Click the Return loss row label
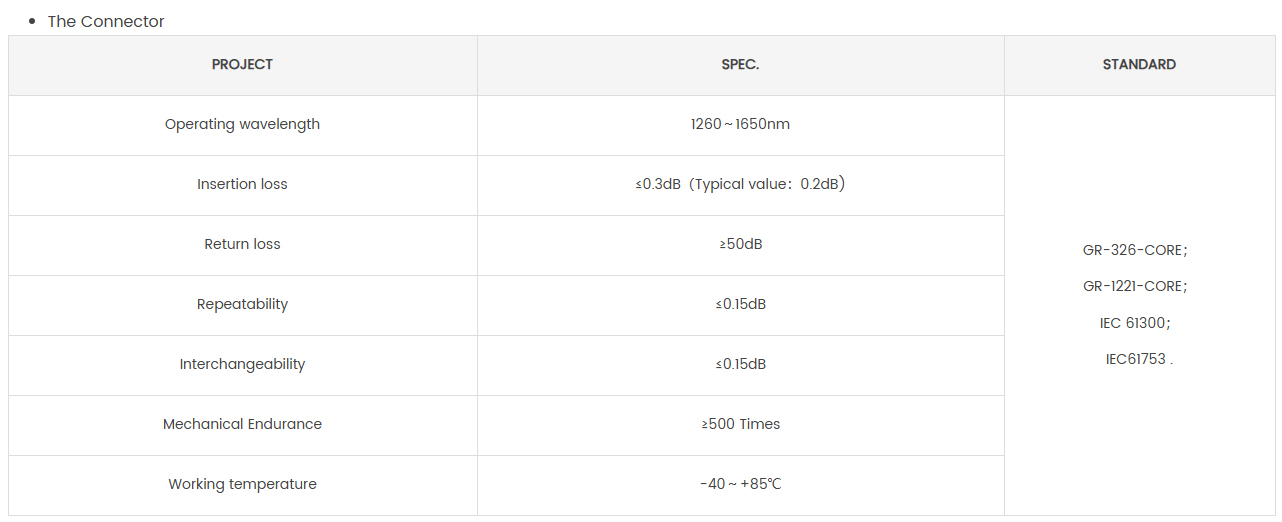 242,244
